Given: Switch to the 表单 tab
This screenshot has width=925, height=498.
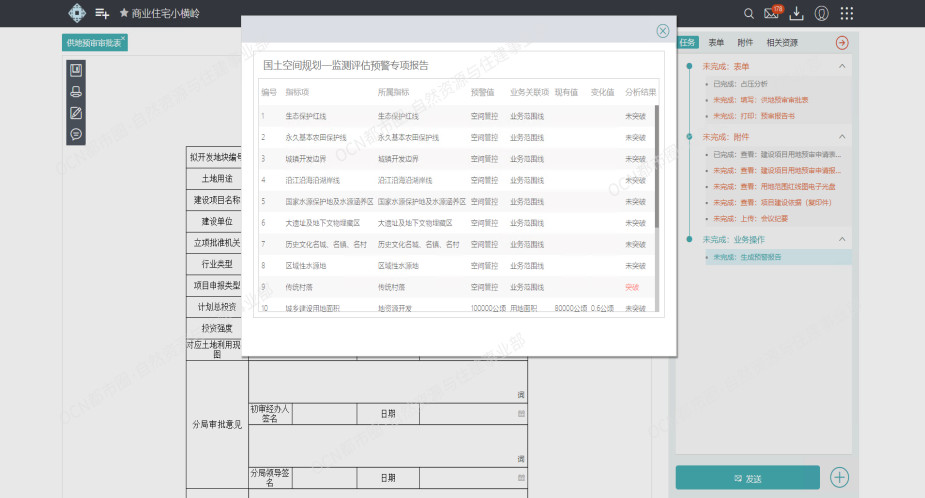Looking at the screenshot, I should click(x=716, y=43).
